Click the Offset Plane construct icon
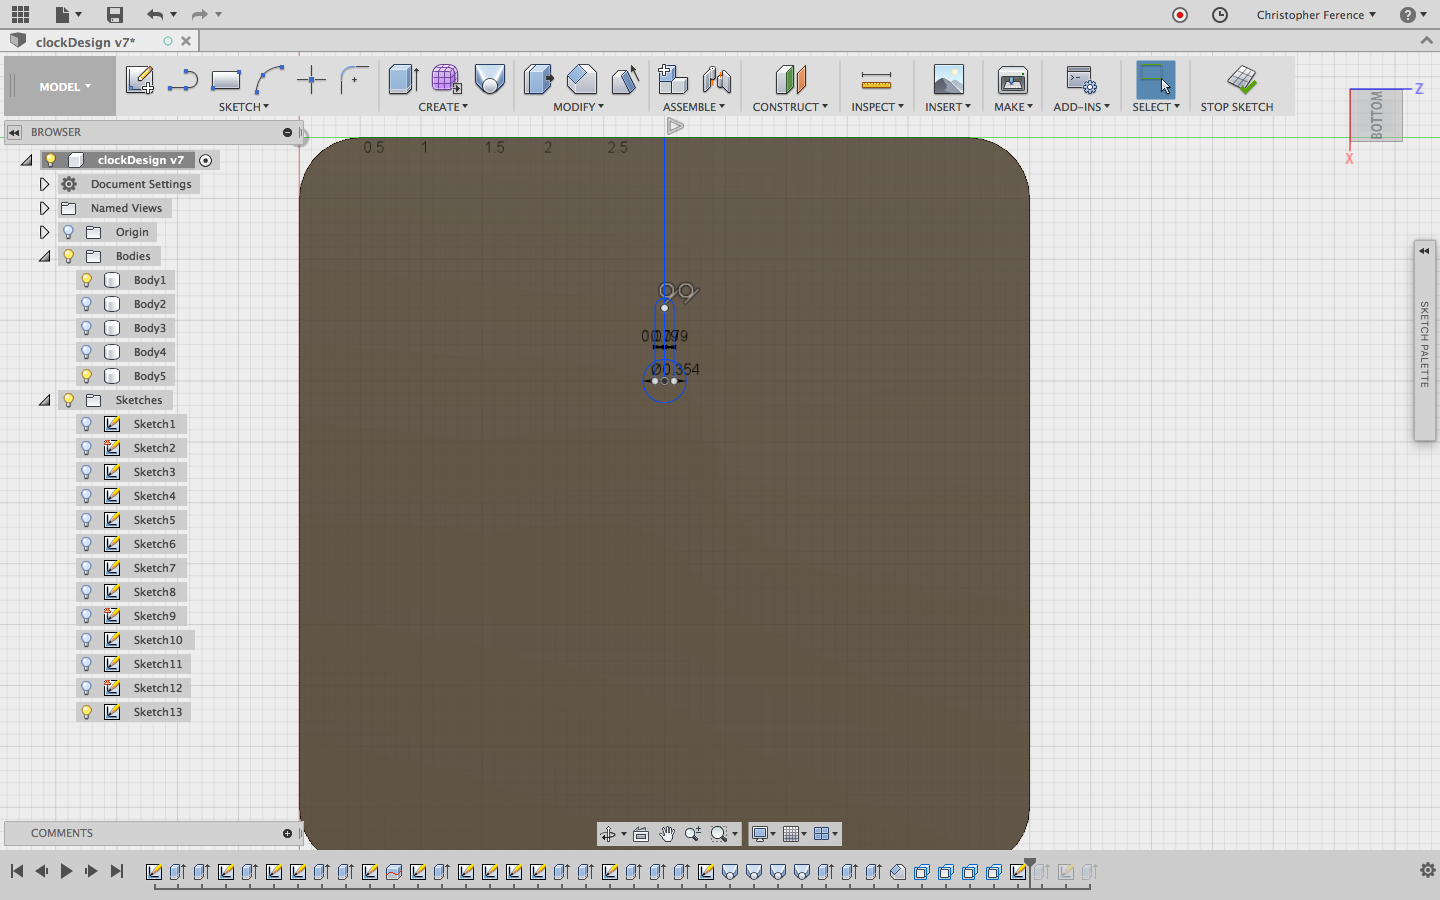 [790, 80]
